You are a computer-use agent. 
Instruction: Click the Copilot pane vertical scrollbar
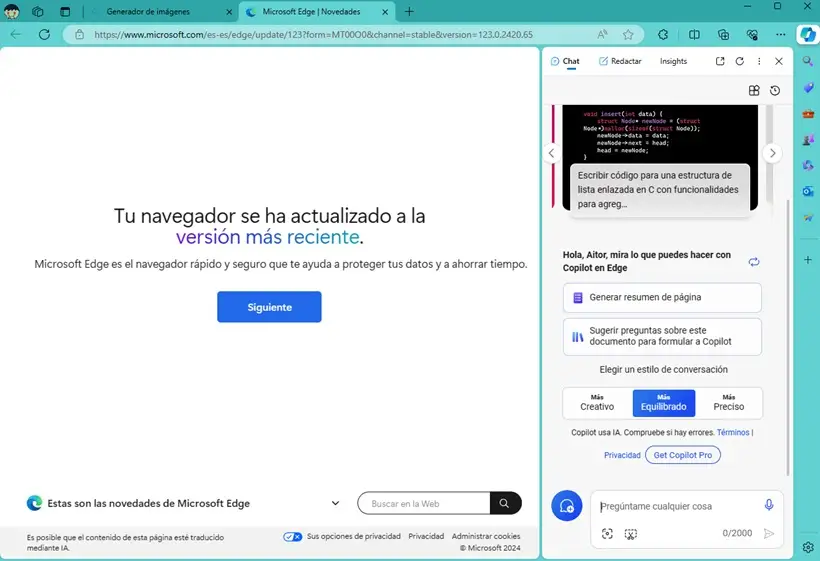coord(788,337)
